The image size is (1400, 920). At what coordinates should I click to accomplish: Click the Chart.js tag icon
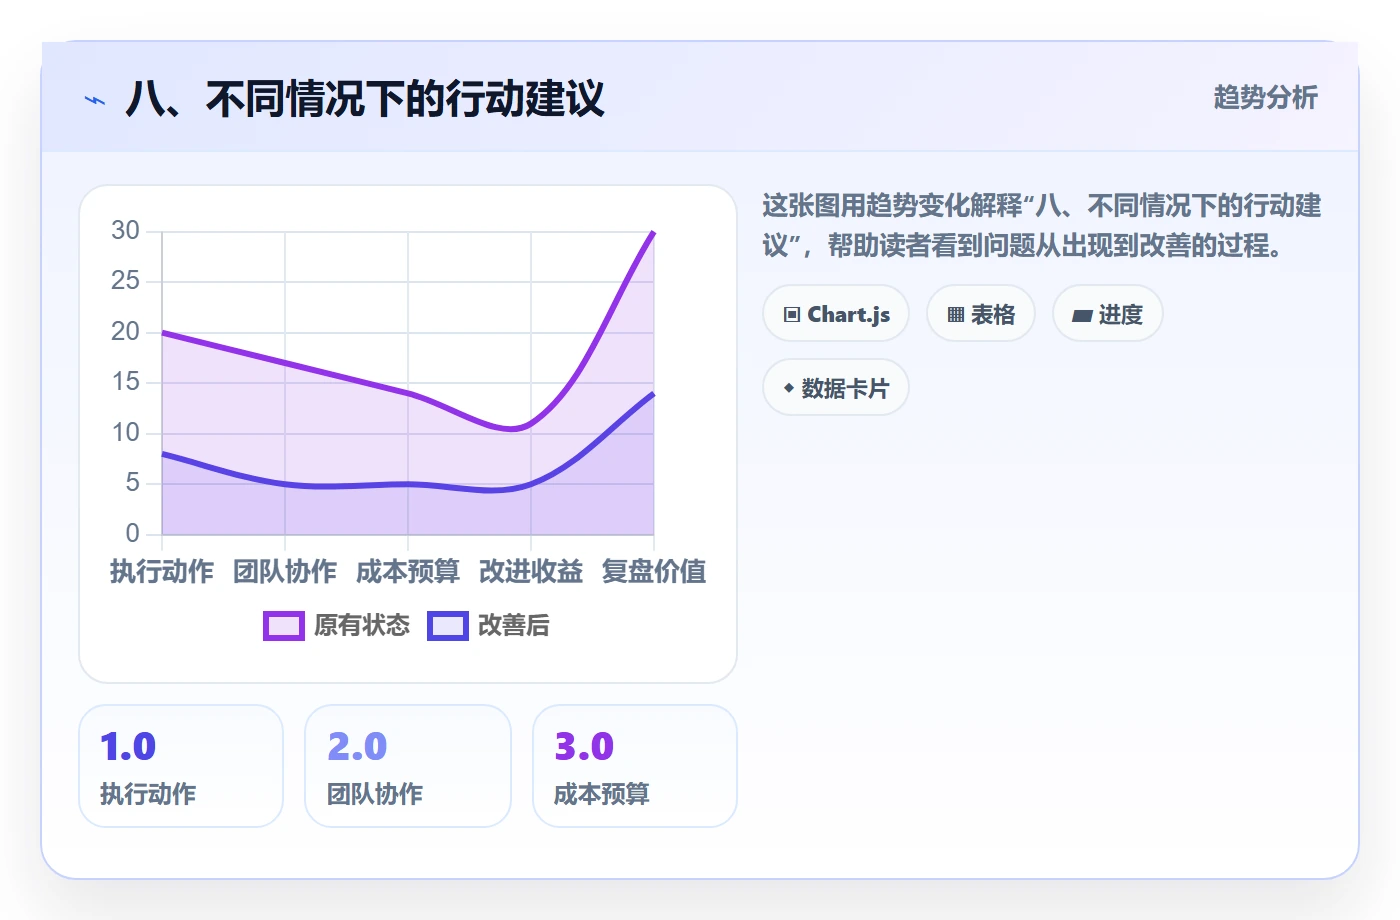coord(792,315)
